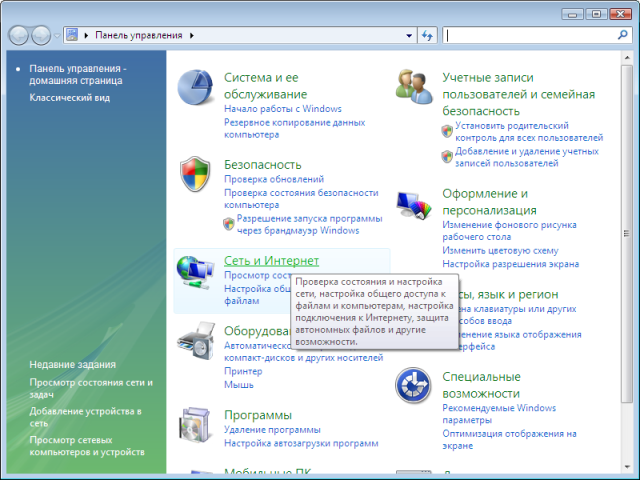The image size is (640, 480).
Task: Open the Сеть и Интернет heading
Action: [x=271, y=261]
